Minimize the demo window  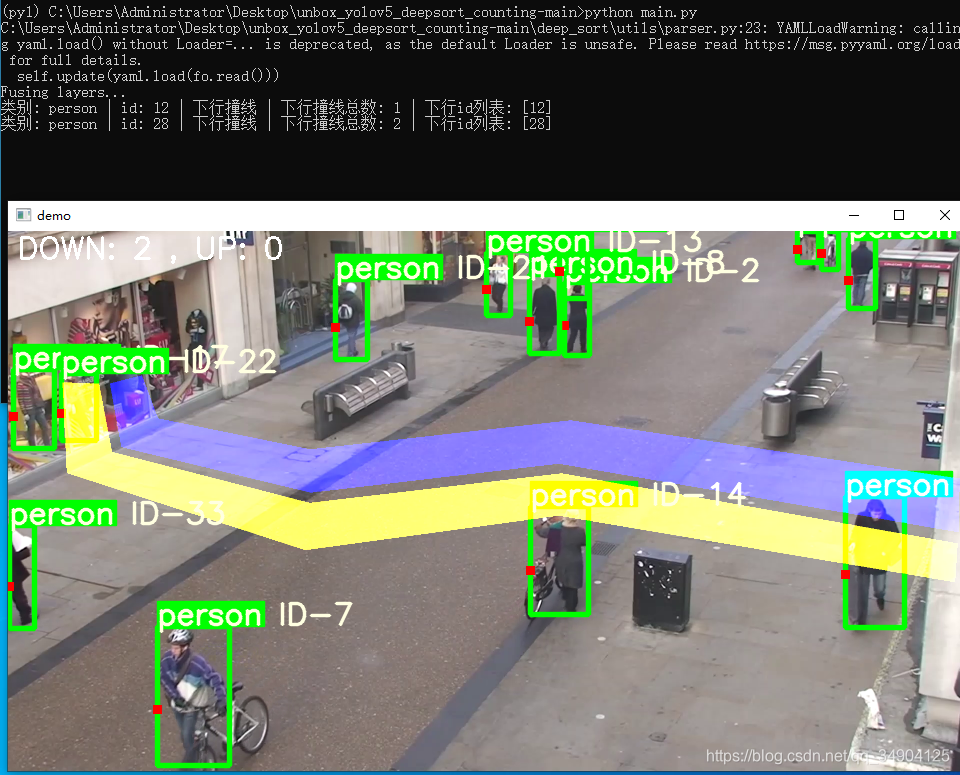pos(854,215)
